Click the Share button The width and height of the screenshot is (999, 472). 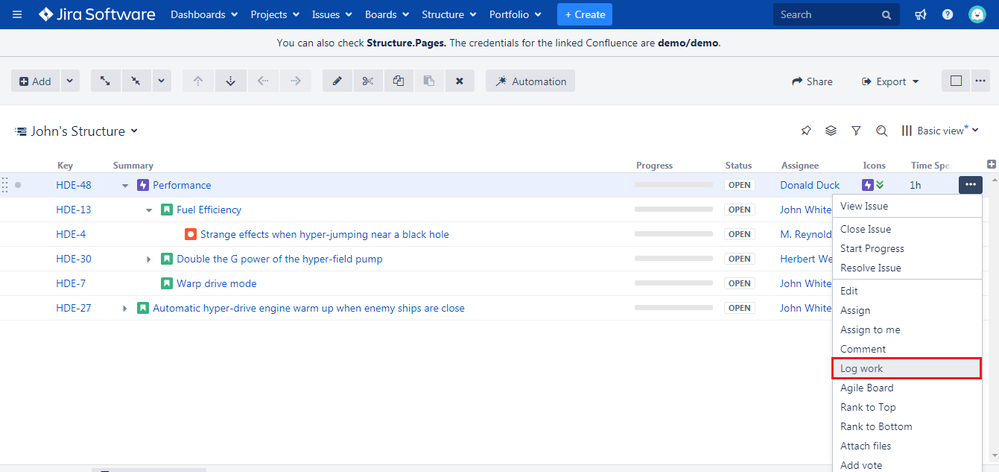coord(812,81)
